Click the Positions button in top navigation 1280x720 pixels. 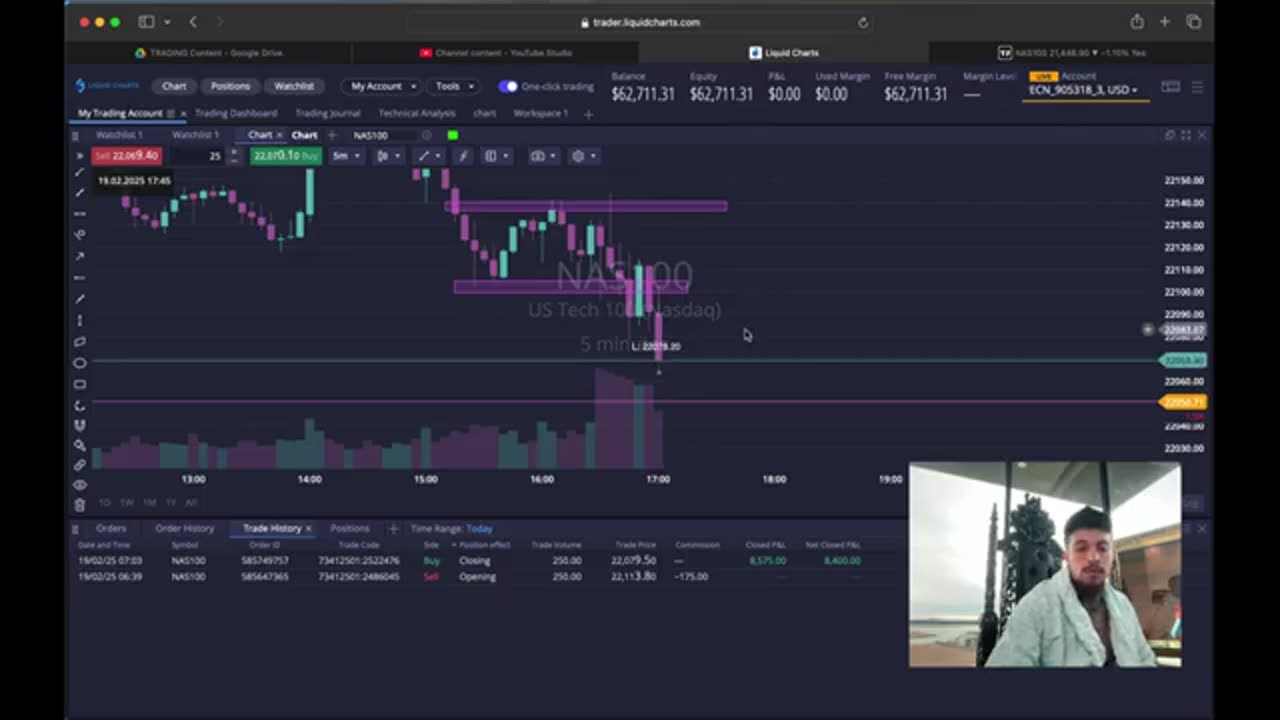tap(230, 86)
